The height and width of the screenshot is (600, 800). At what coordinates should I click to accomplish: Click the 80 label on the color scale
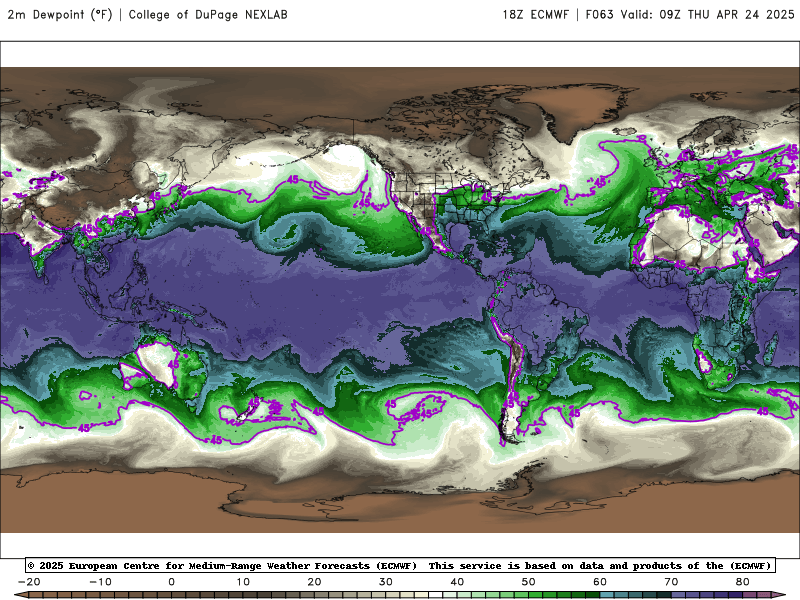coord(743,582)
